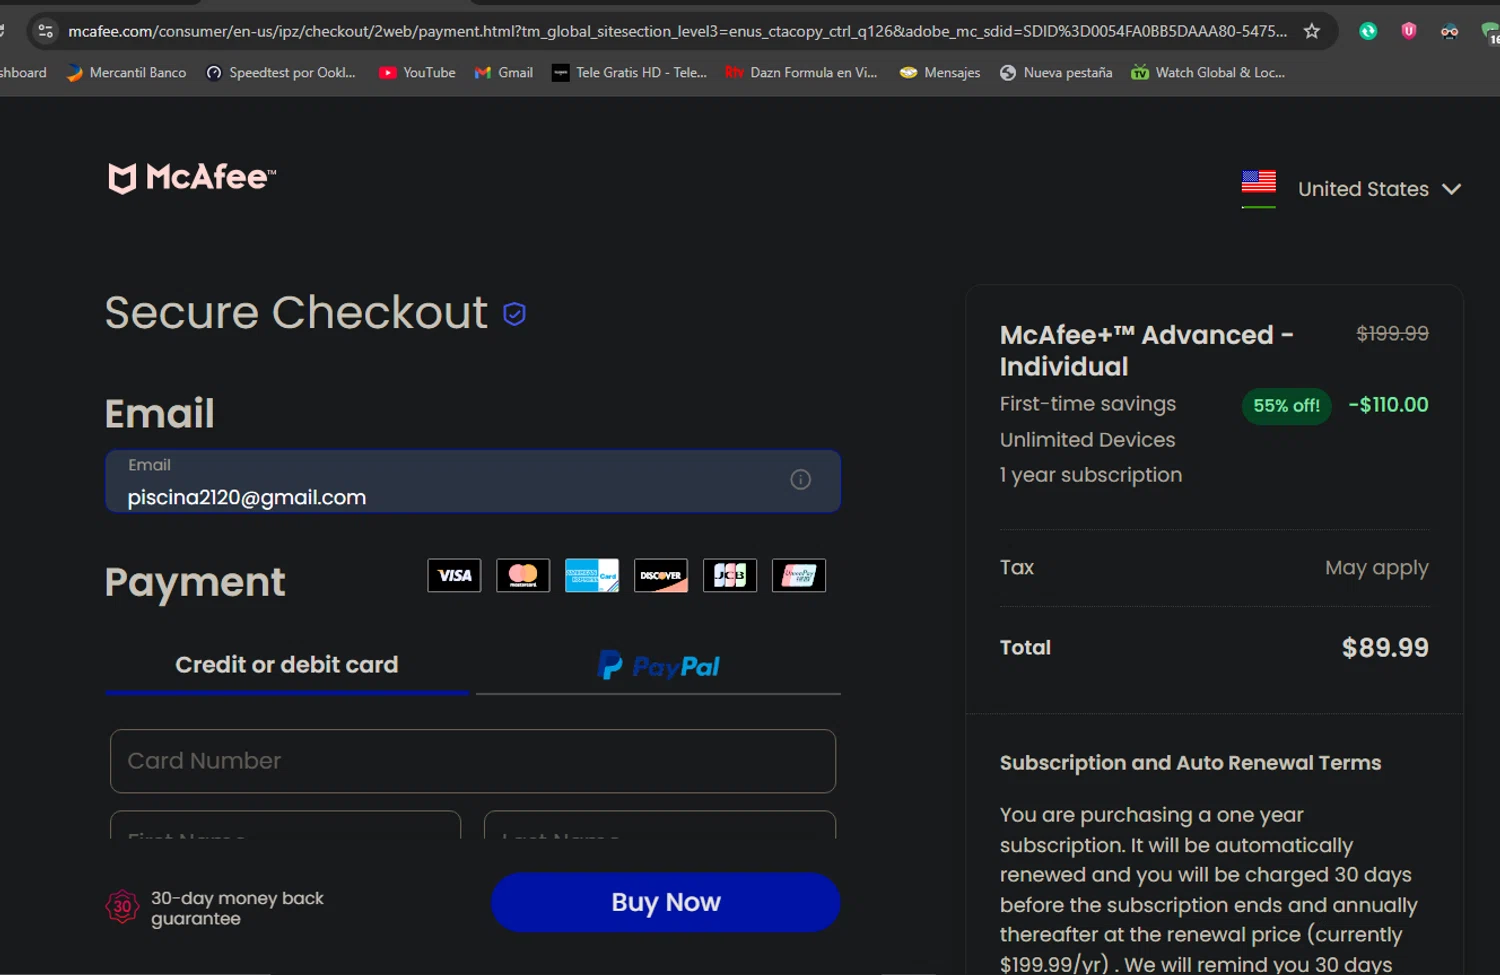Click the McAfee shield logo
Screen dimensions: 1500x975
coord(122,178)
